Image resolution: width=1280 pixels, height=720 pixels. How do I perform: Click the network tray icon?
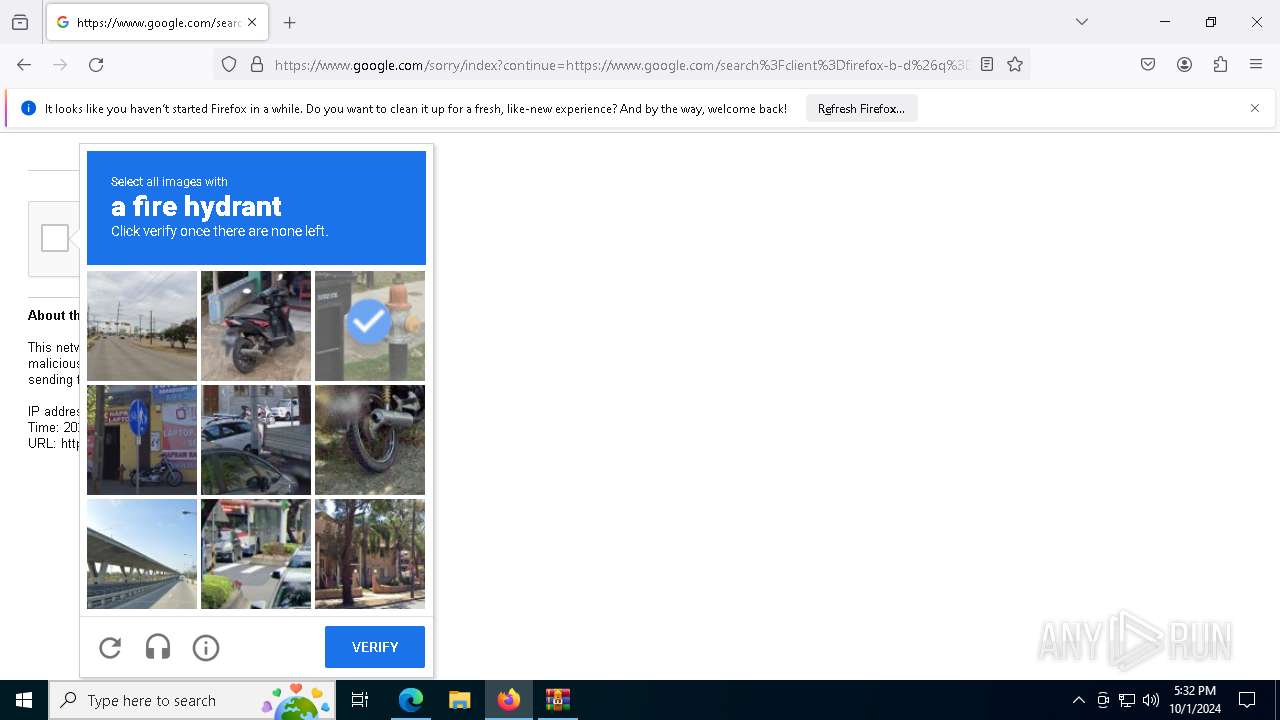pyautogui.click(x=1127, y=700)
